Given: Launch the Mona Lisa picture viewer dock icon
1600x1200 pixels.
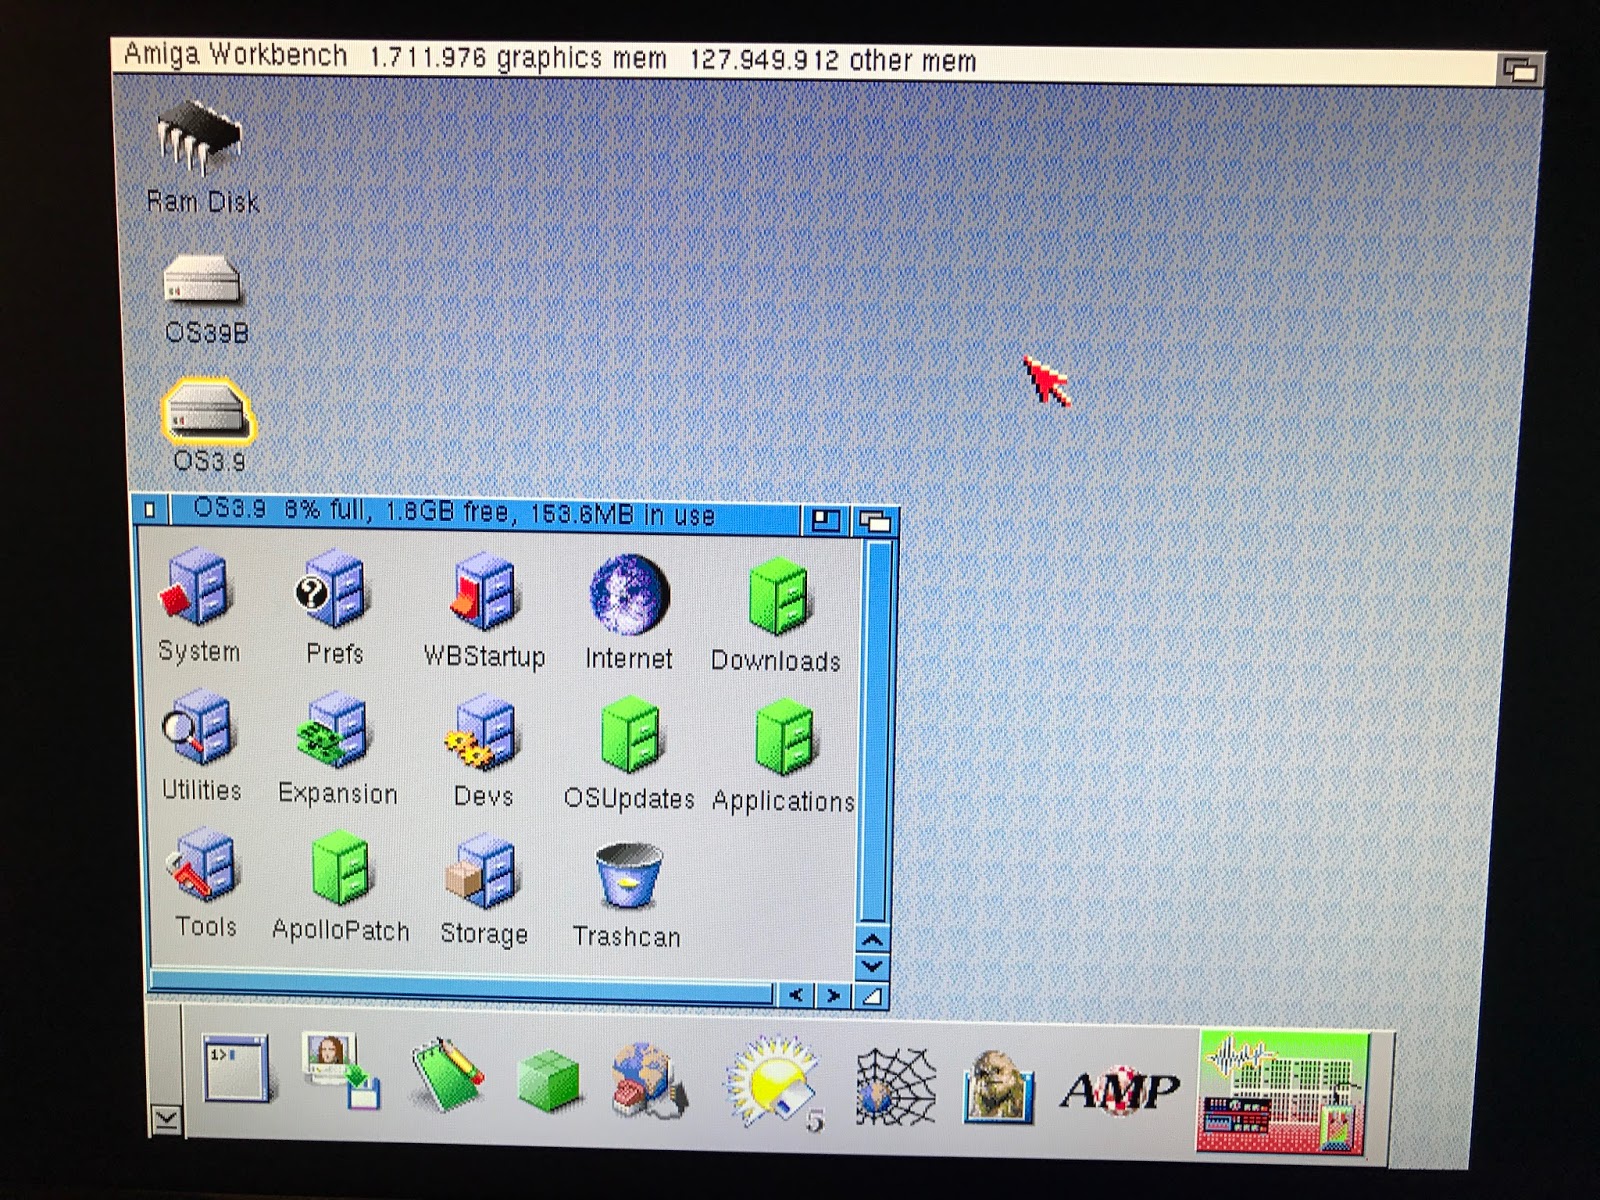Looking at the screenshot, I should click(x=340, y=1070).
